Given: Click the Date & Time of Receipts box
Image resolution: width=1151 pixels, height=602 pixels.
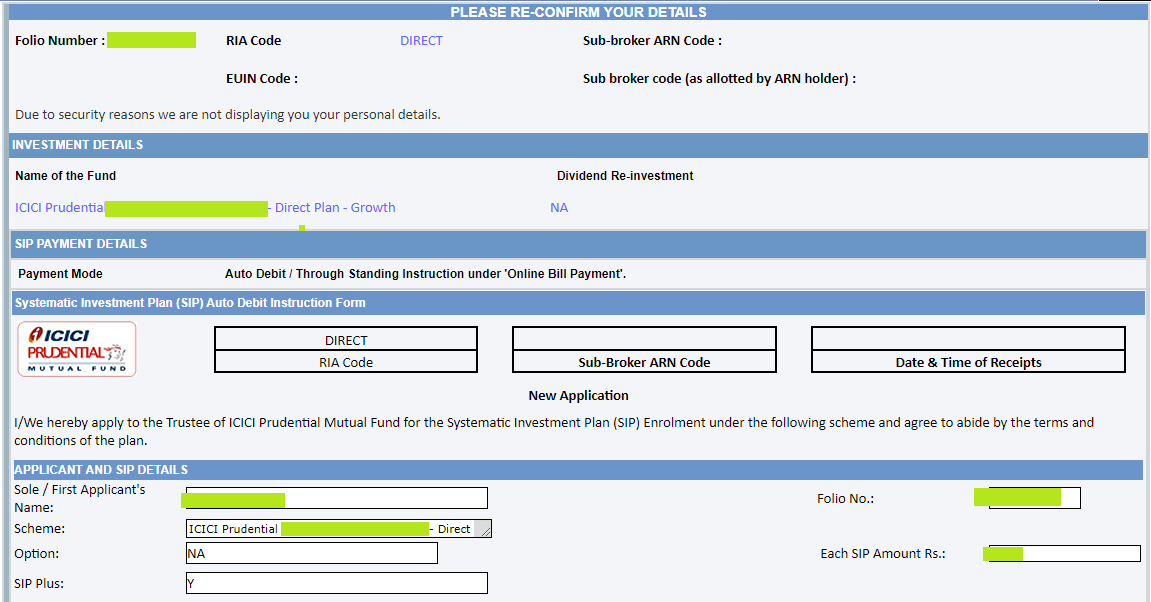Looking at the screenshot, I should click(967, 362).
